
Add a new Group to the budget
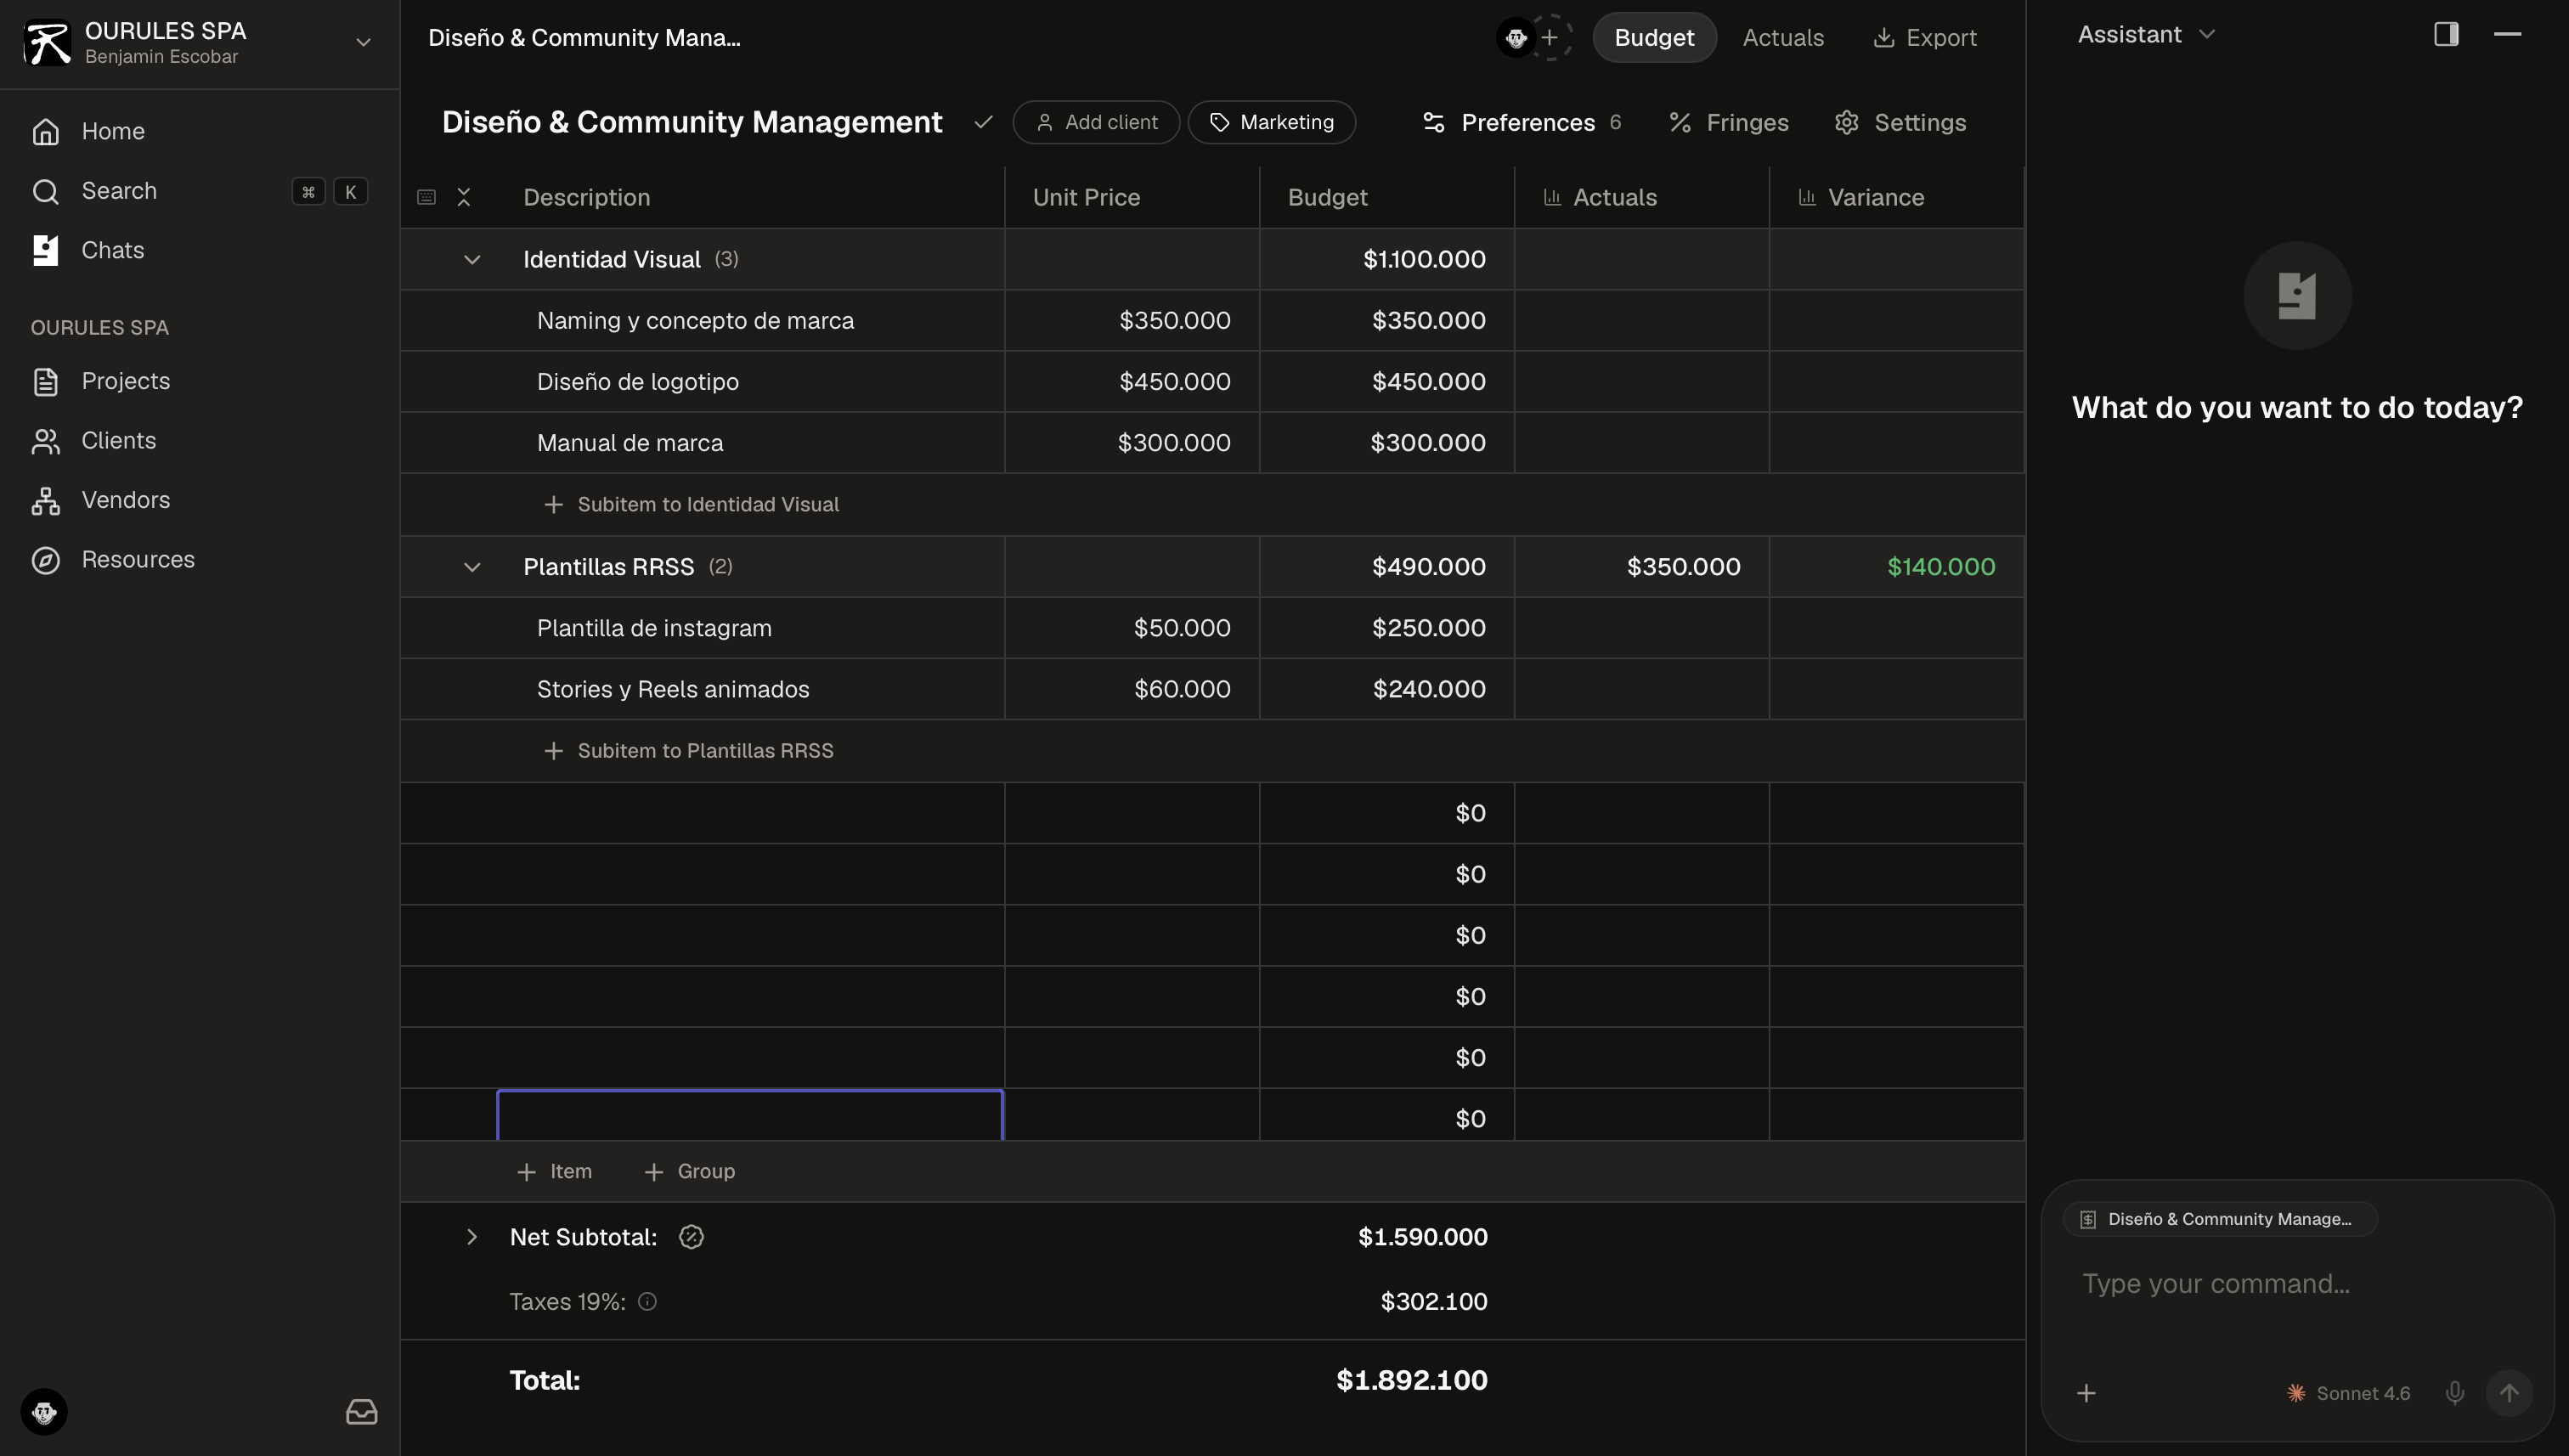coord(689,1171)
